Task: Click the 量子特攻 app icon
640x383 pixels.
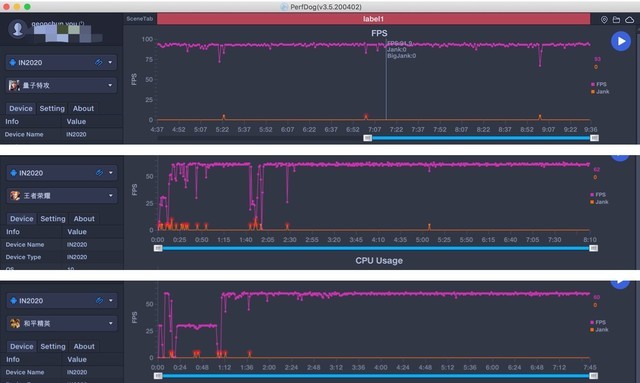Action: 14,85
